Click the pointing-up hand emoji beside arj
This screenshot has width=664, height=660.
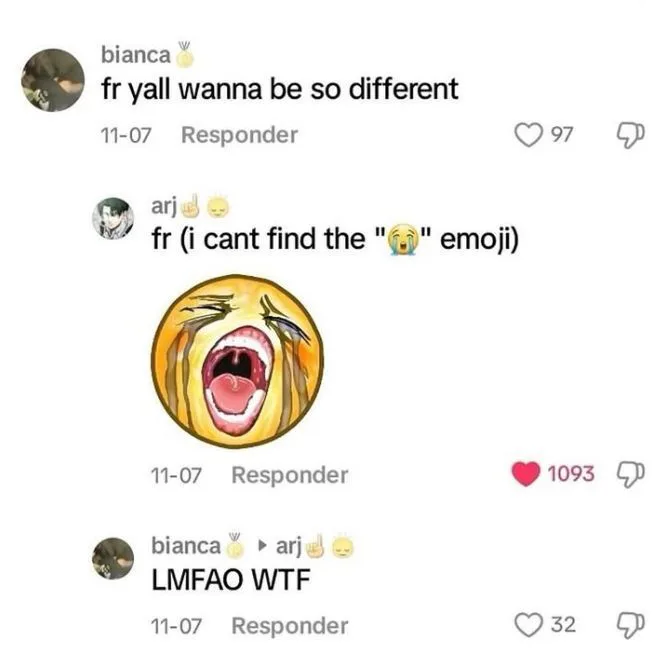click(191, 206)
